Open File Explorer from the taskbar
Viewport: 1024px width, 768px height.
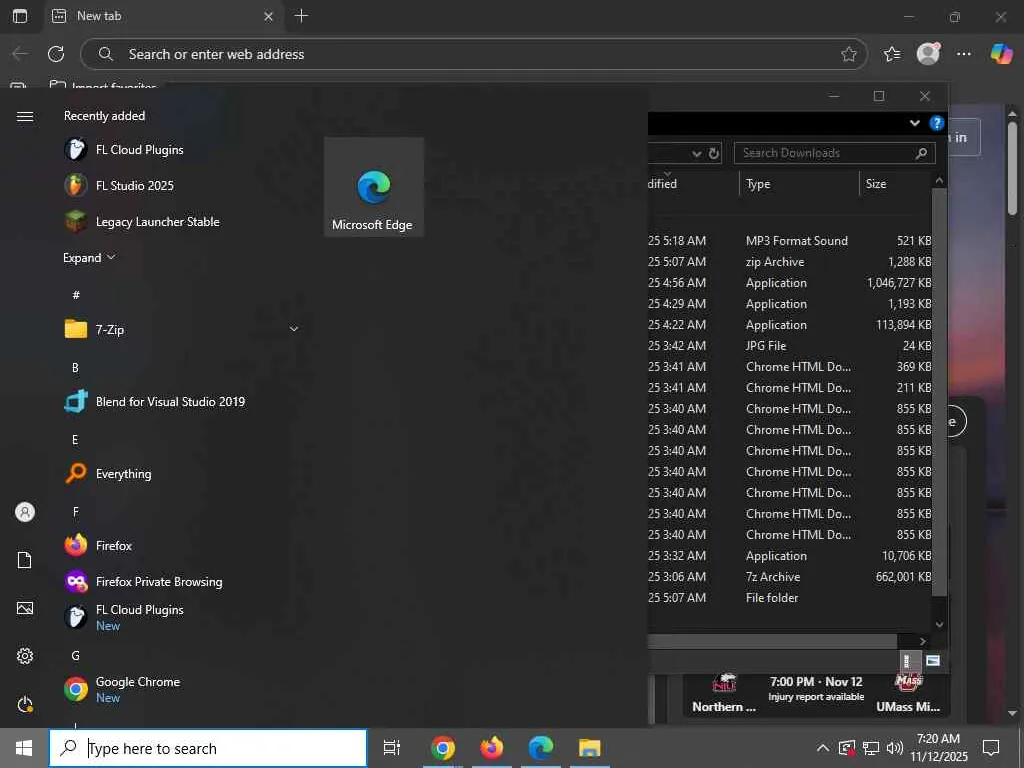pos(590,748)
